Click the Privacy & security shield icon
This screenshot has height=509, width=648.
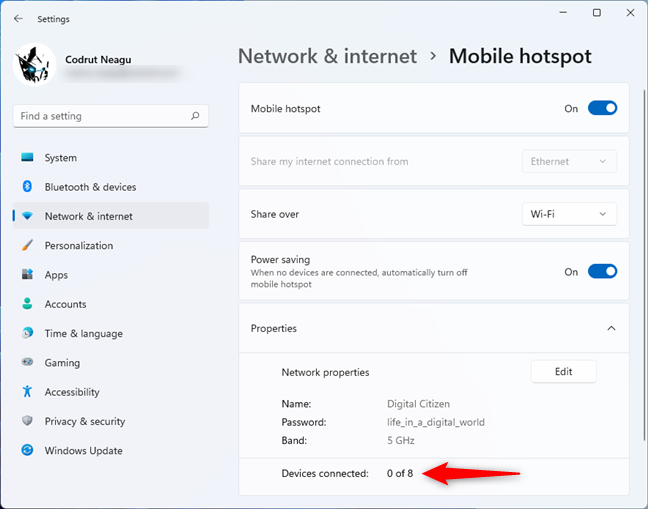27,421
